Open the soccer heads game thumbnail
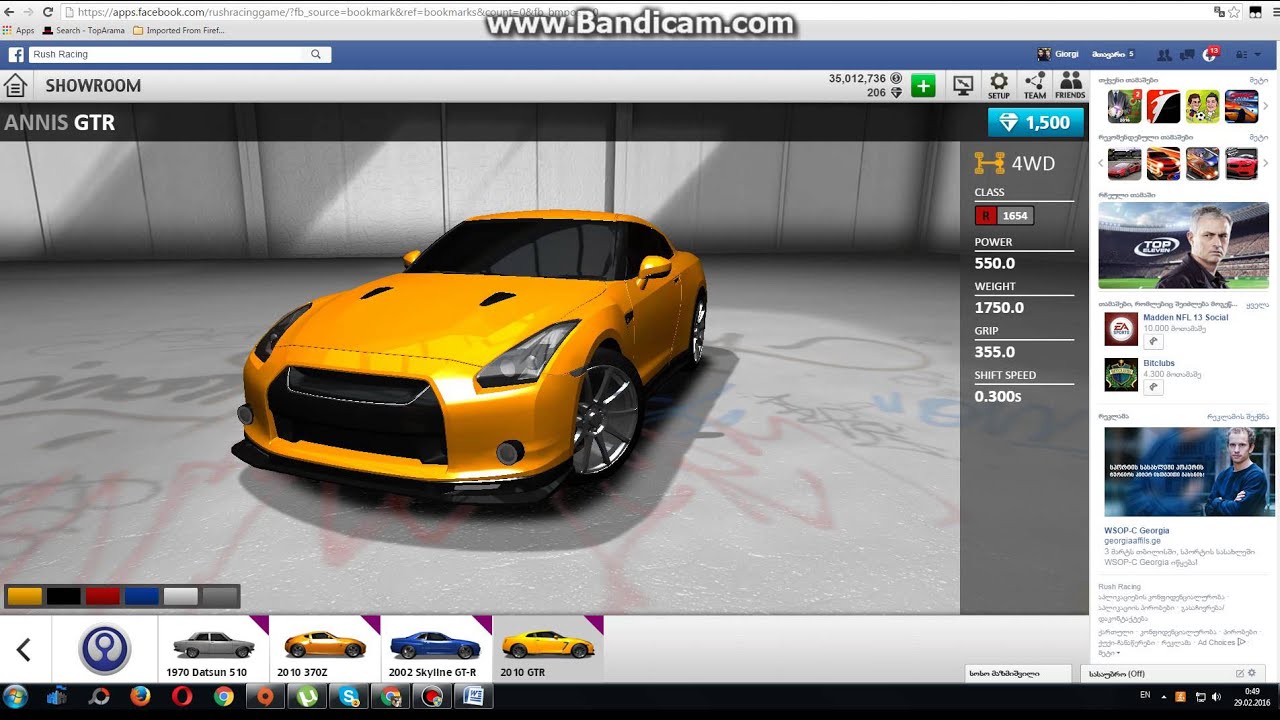Screen dimensions: 1280x720 tap(1202, 106)
